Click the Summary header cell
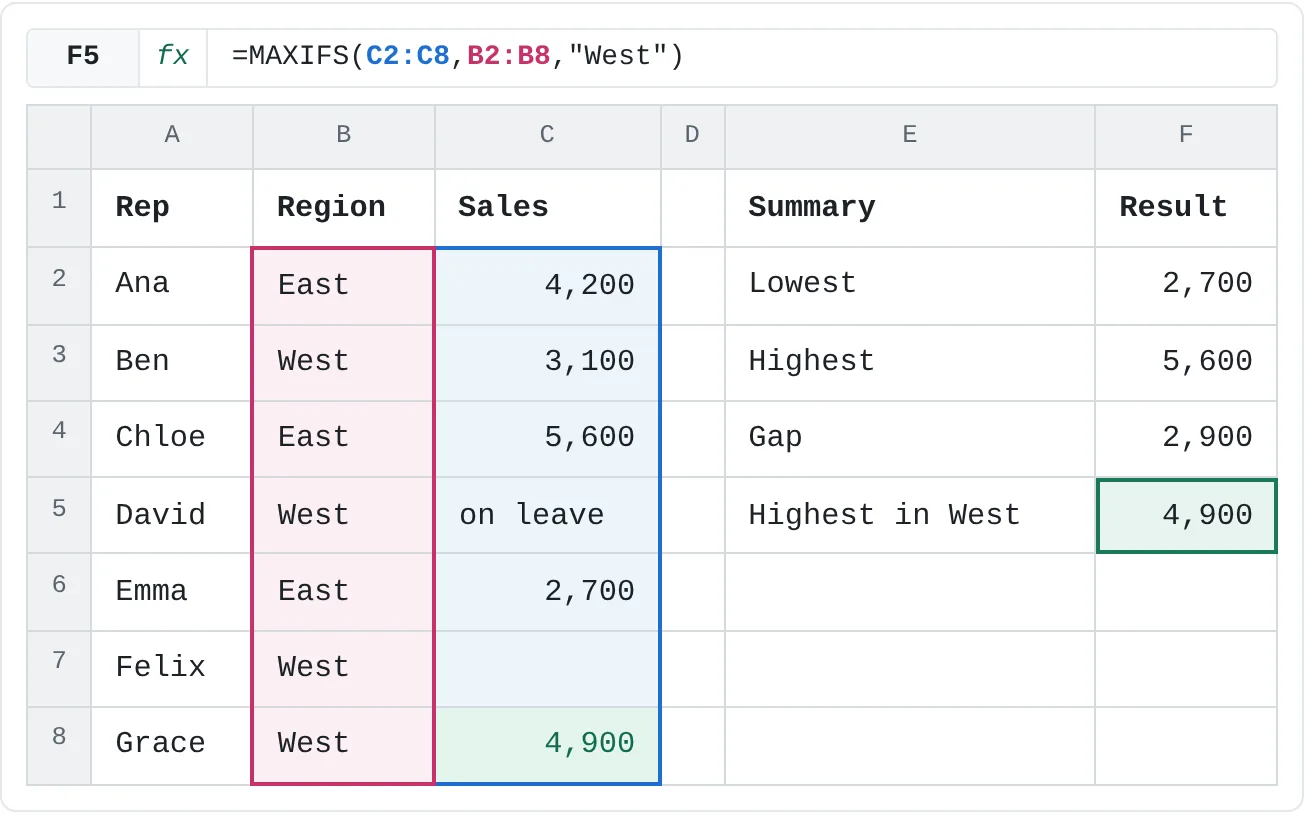 910,208
